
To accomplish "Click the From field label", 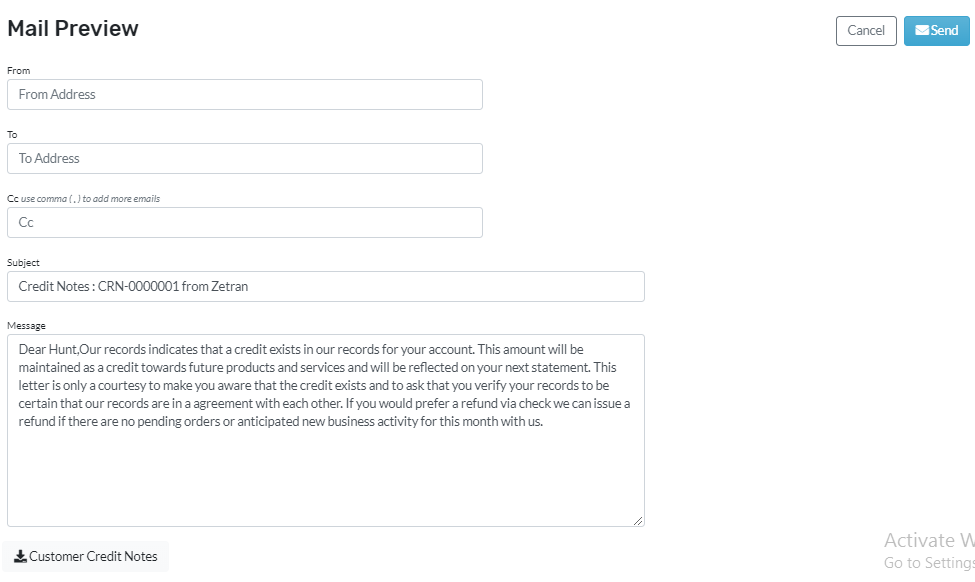I will 19,71.
